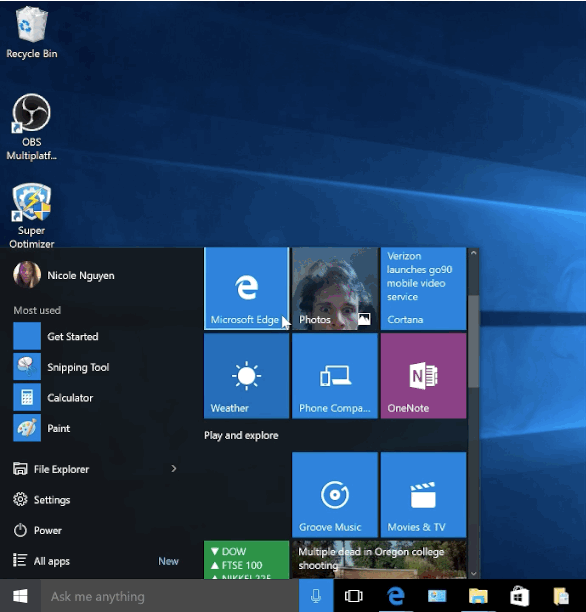This screenshot has height=612, width=586.
Task: Open File Explorer from Start menu
Action: pyautogui.click(x=88, y=469)
